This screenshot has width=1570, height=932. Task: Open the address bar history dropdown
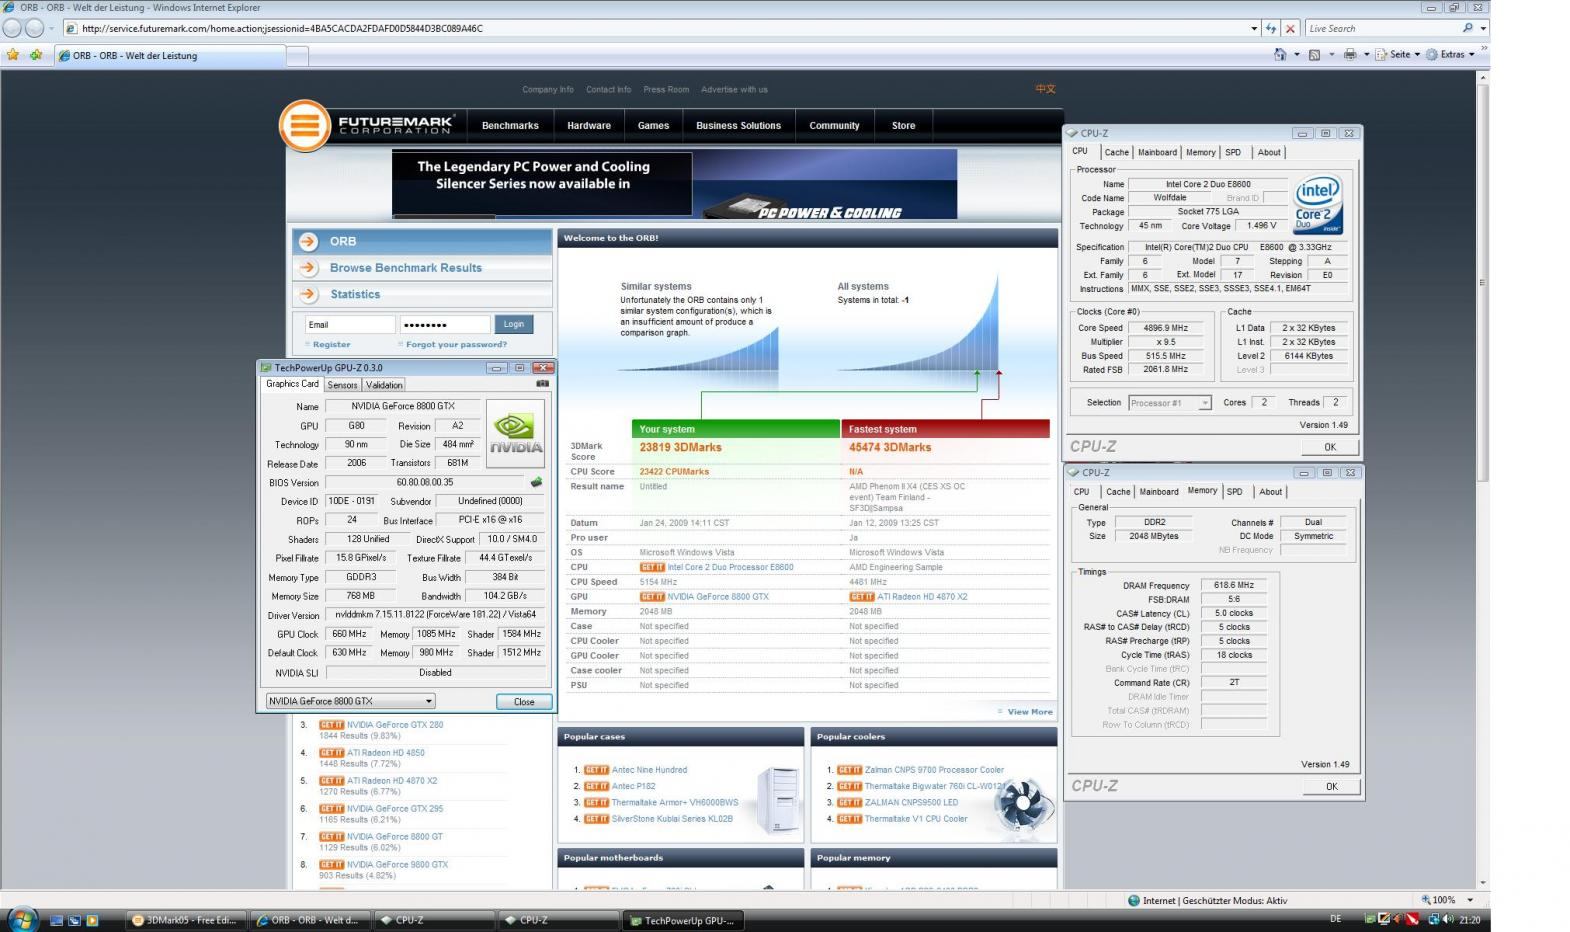click(1254, 28)
